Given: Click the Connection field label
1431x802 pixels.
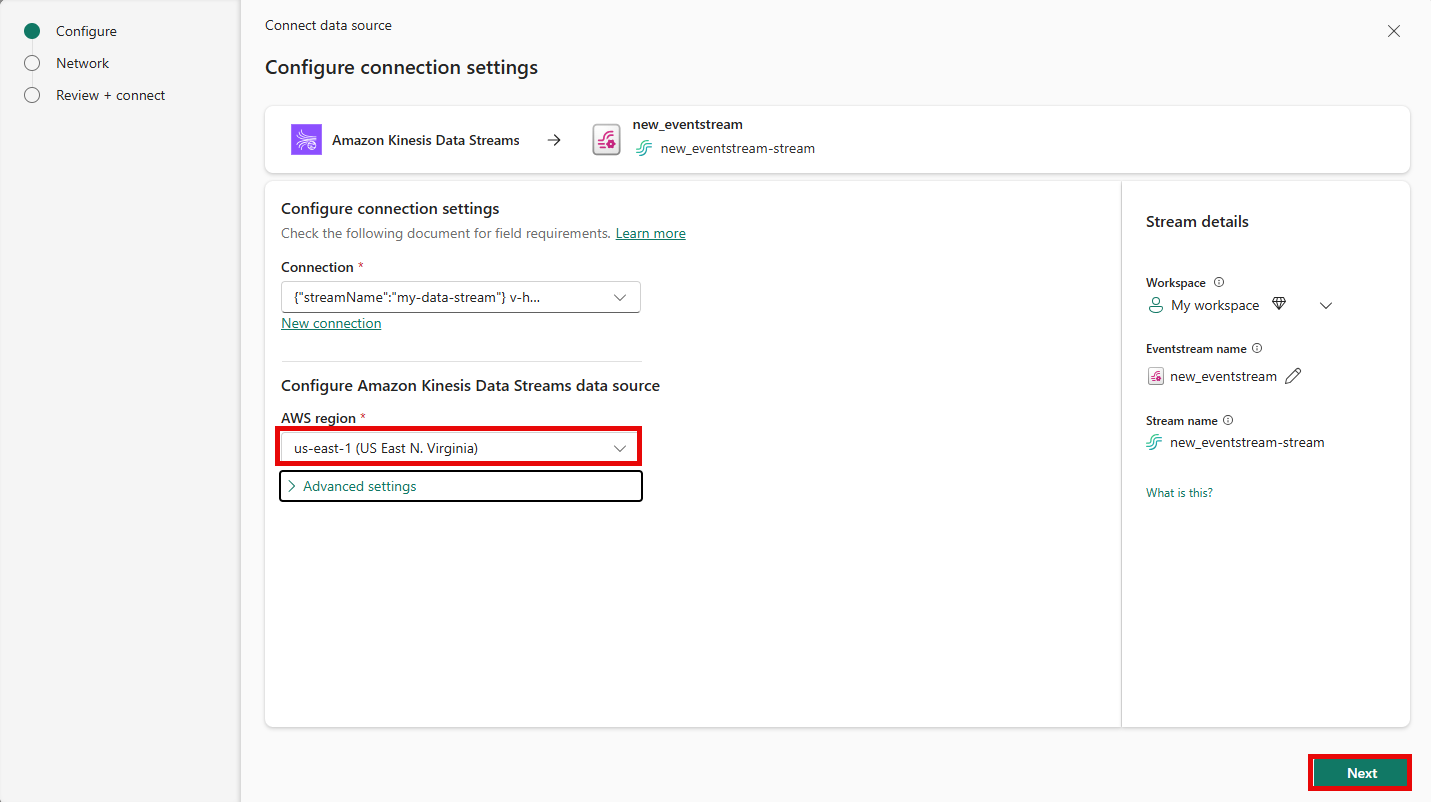Looking at the screenshot, I should 317,267.
